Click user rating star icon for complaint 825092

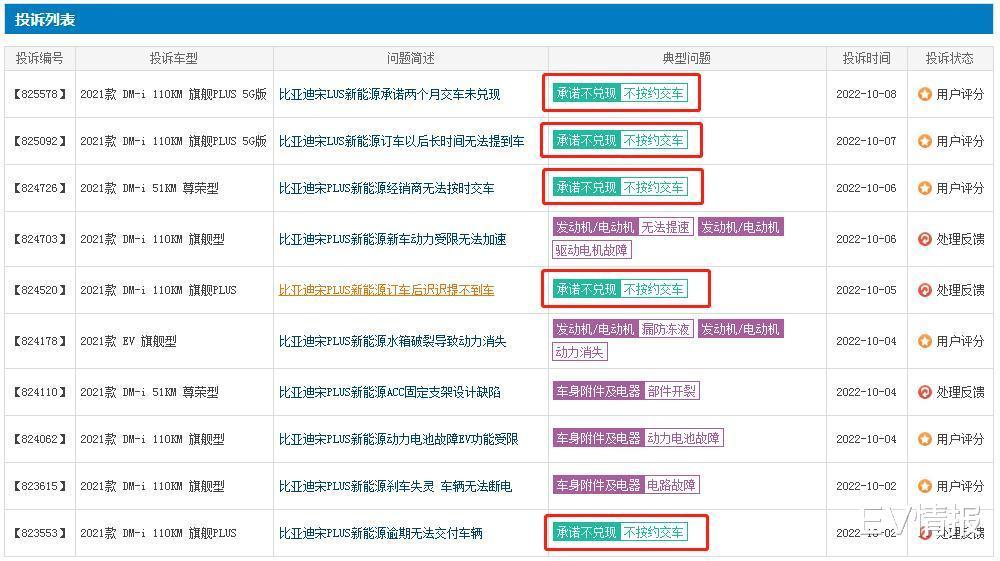click(924, 141)
